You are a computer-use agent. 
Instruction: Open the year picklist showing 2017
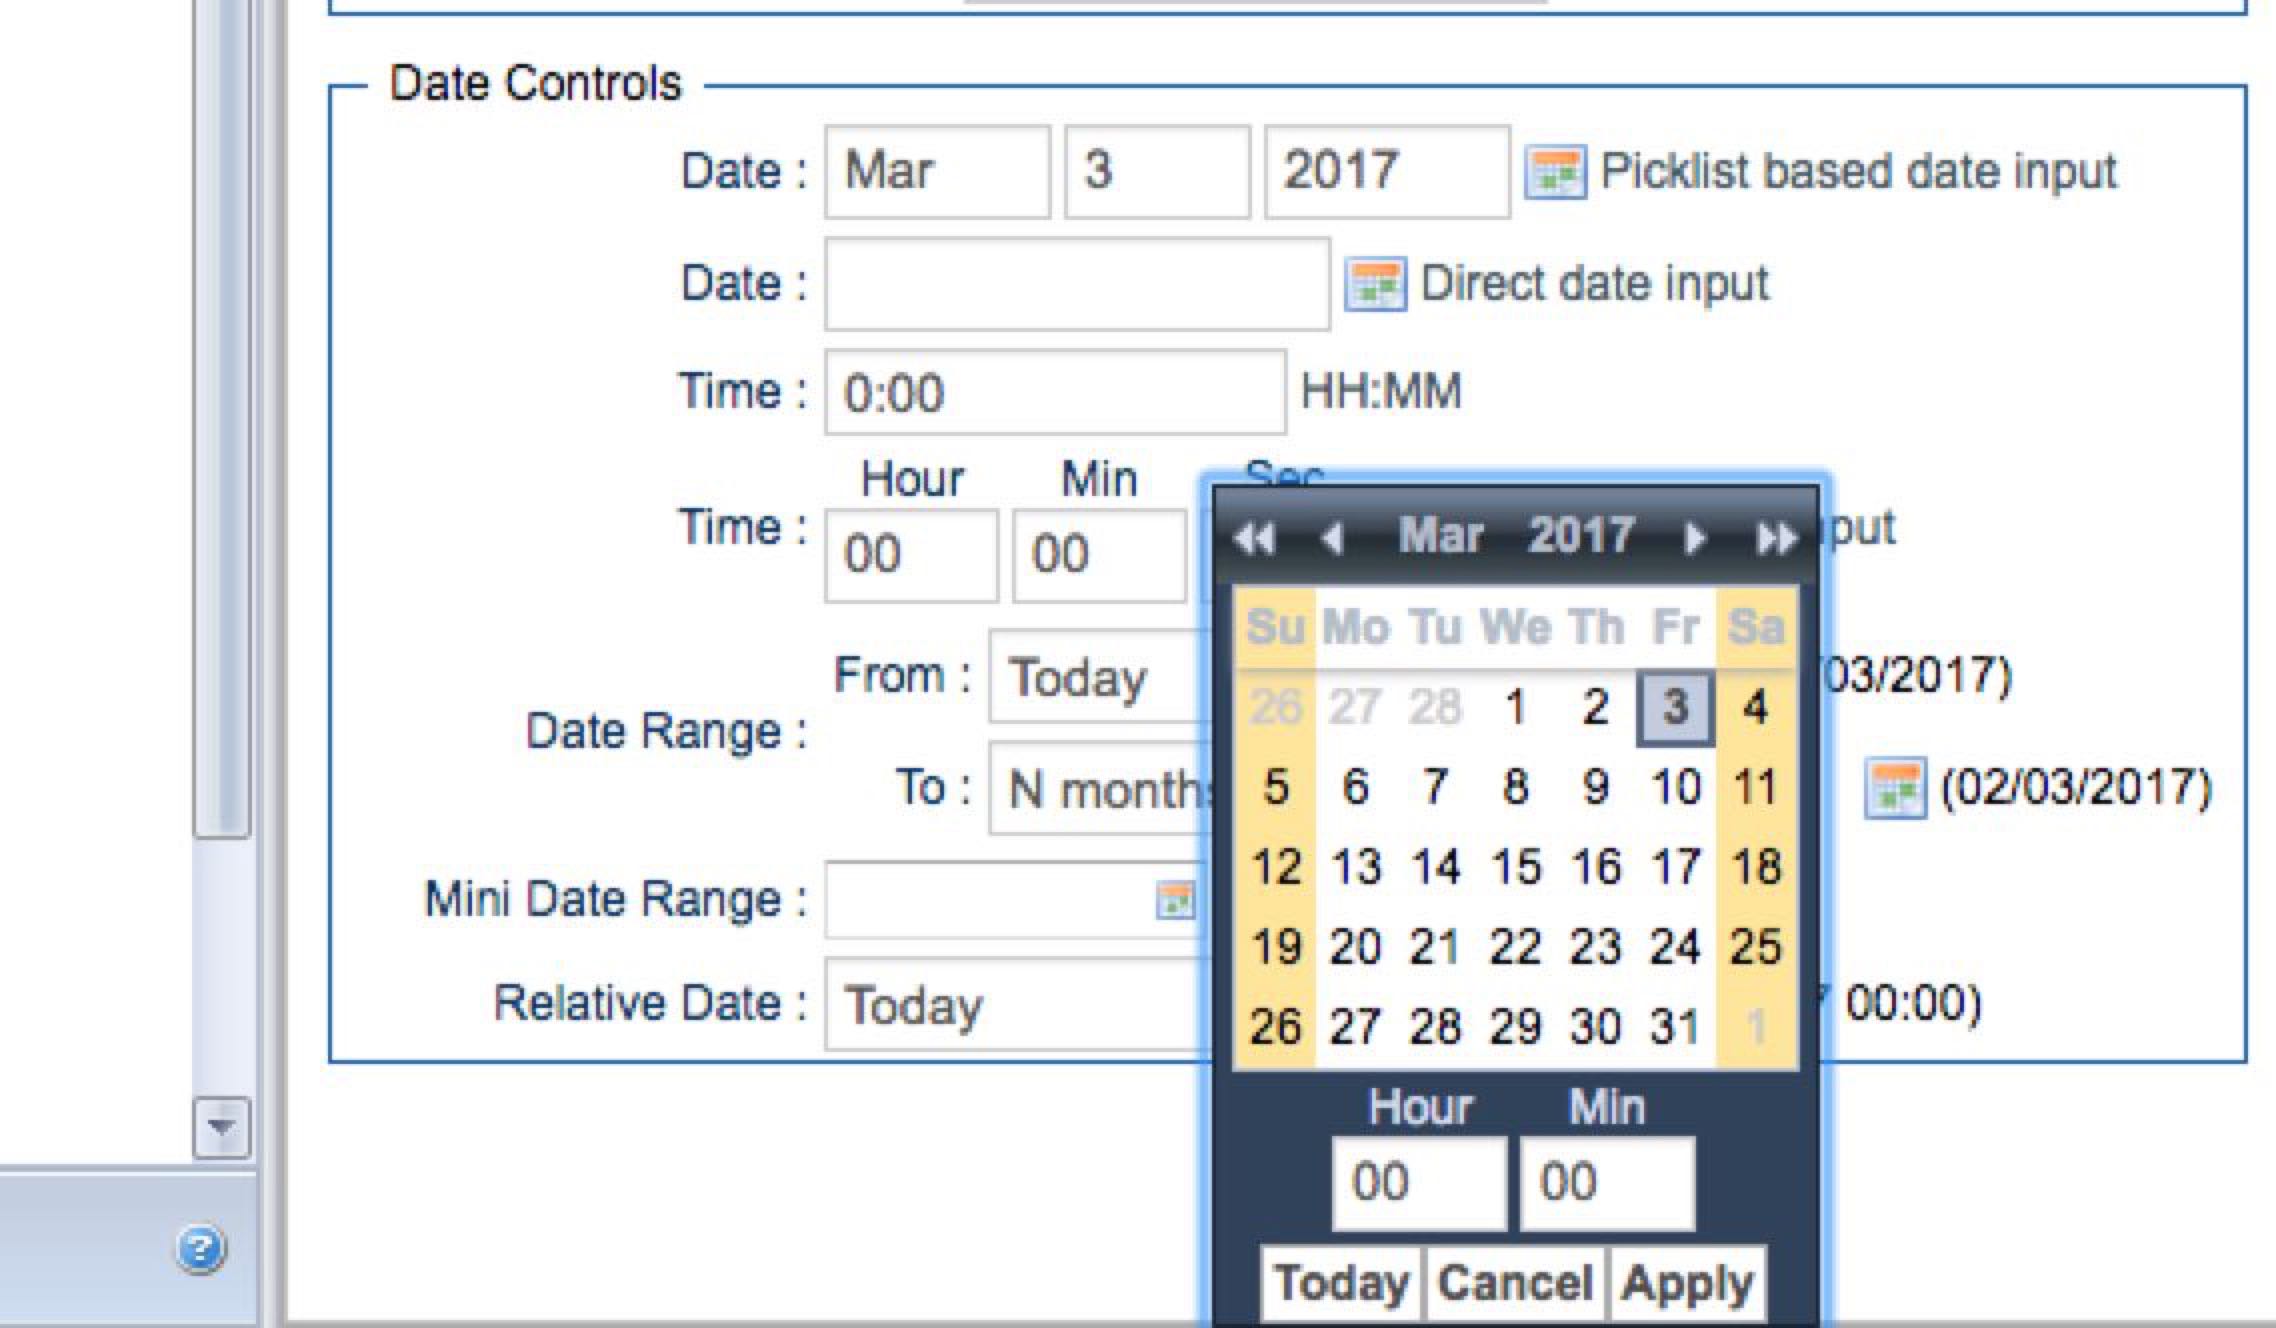tap(1386, 172)
